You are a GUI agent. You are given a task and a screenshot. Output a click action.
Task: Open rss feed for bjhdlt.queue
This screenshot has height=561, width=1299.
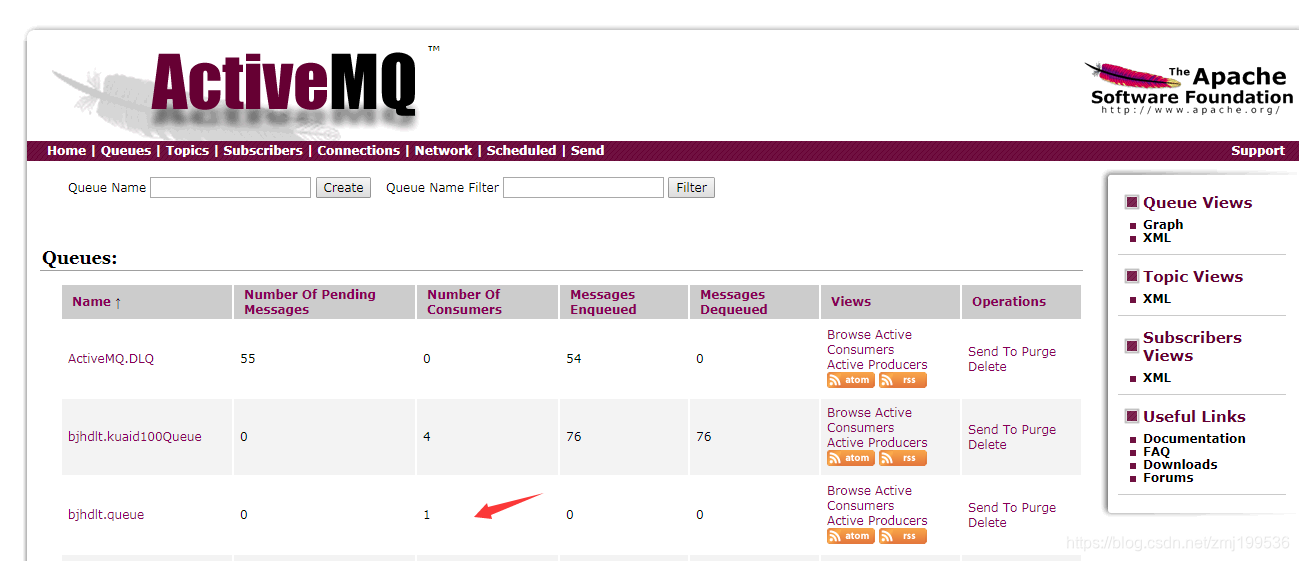point(903,536)
